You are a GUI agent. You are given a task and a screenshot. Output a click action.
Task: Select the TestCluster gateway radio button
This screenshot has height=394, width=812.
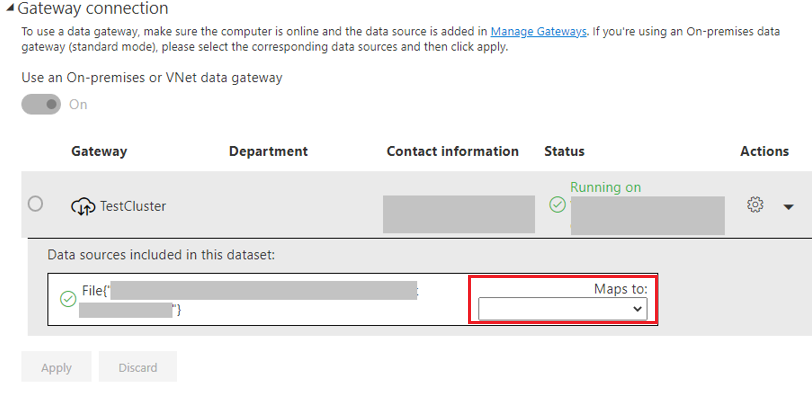coord(35,204)
